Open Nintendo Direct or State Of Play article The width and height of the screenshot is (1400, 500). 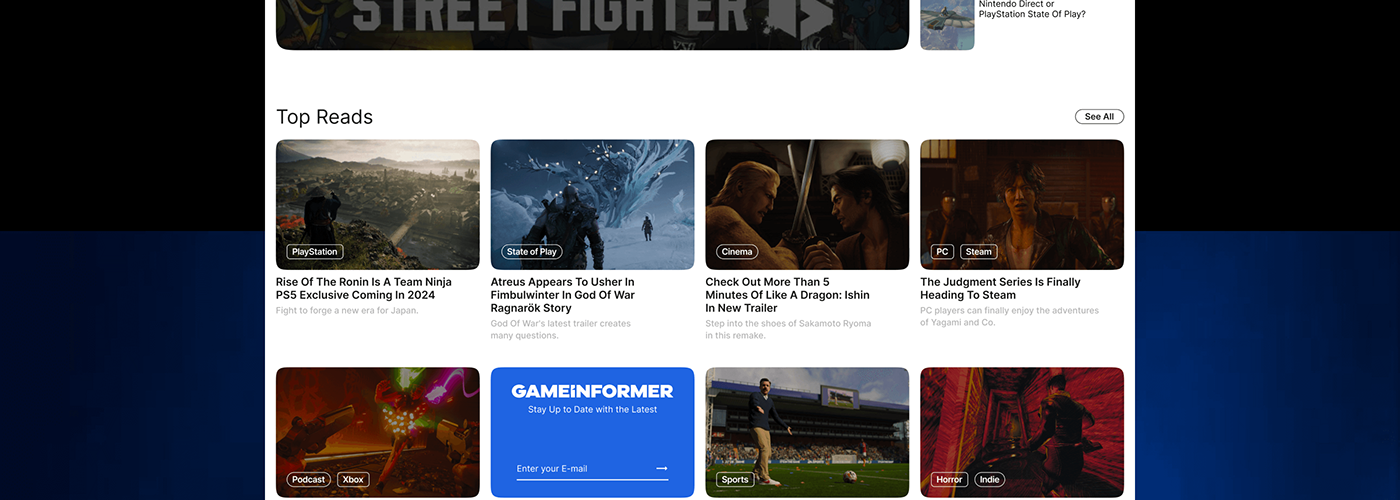coord(1032,9)
